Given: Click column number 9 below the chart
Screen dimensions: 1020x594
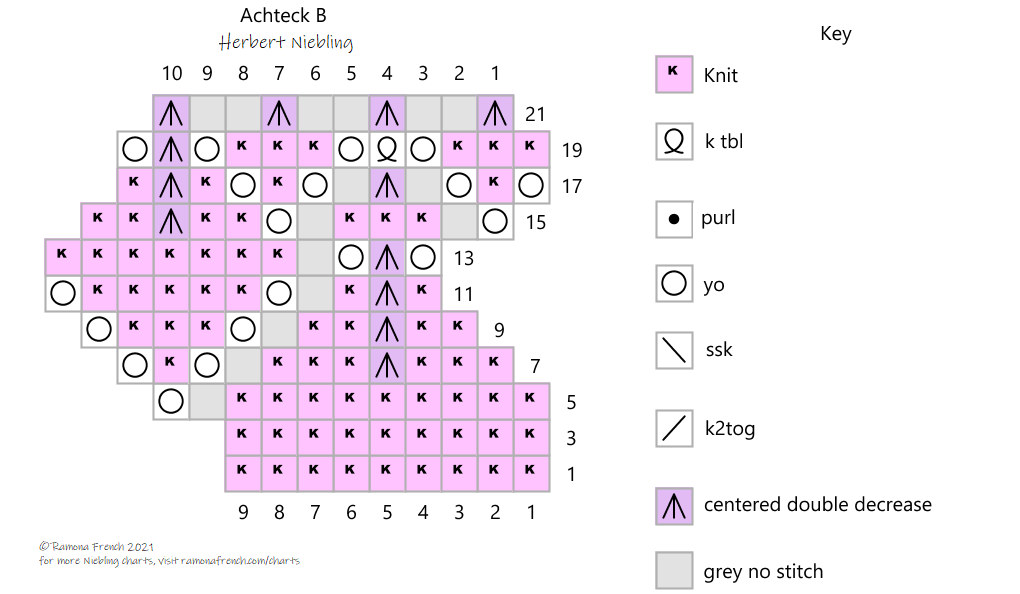Looking at the screenshot, I should 243,512.
